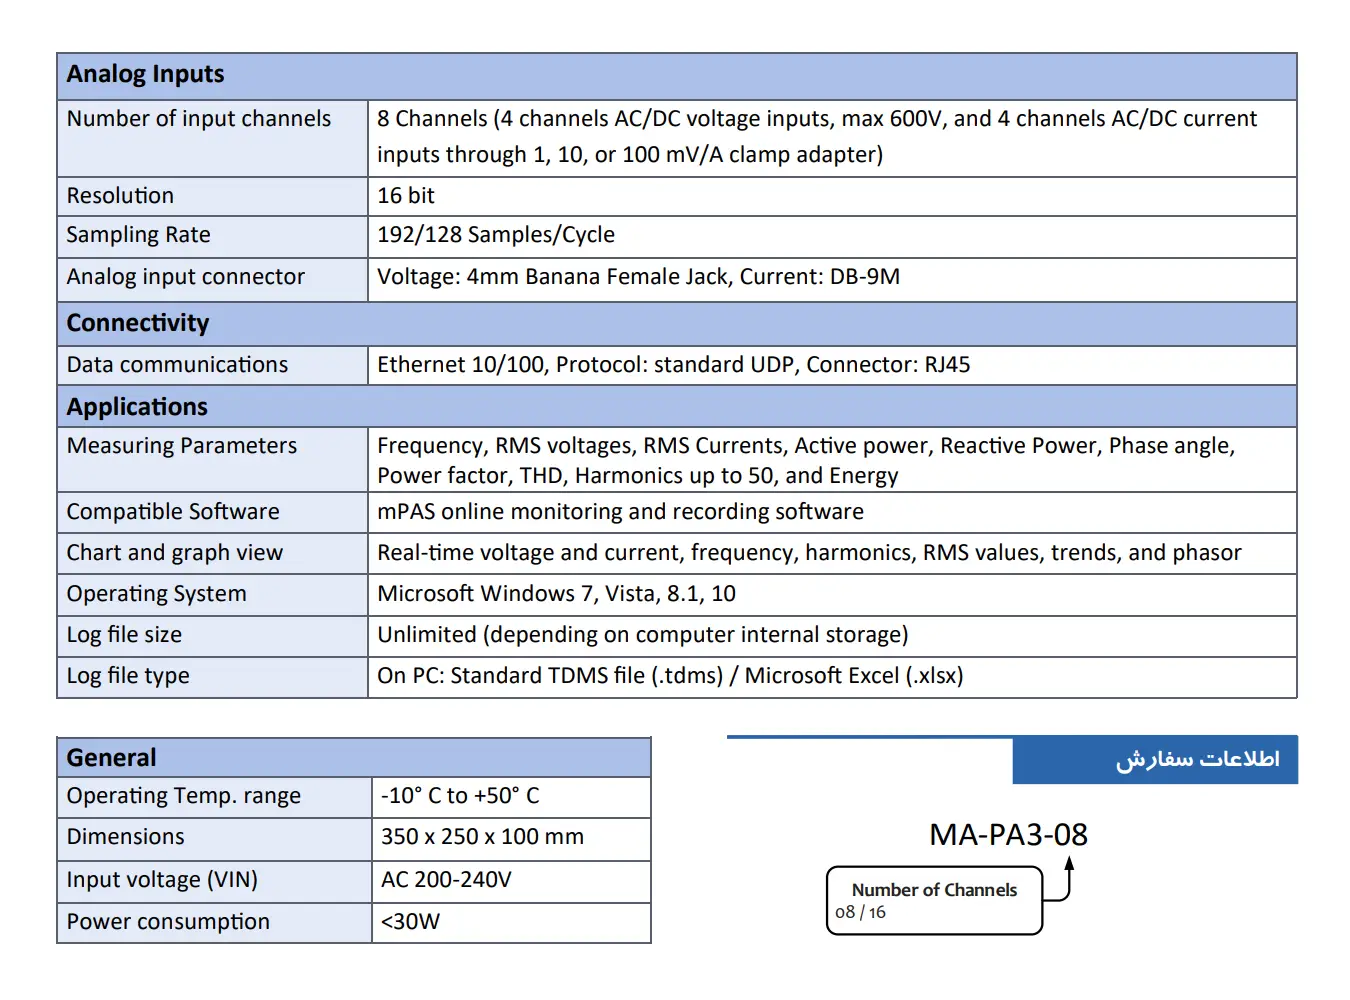The height and width of the screenshot is (1000, 1350).
Task: Click the '8 Channels' description cell
Action: click(x=832, y=138)
